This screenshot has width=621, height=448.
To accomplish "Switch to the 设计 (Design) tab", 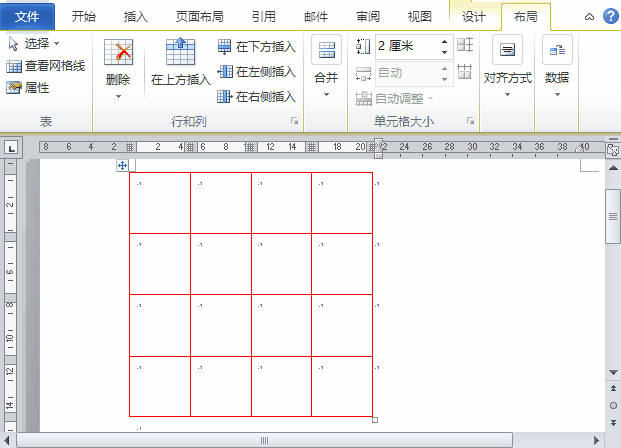I will pyautogui.click(x=473, y=17).
